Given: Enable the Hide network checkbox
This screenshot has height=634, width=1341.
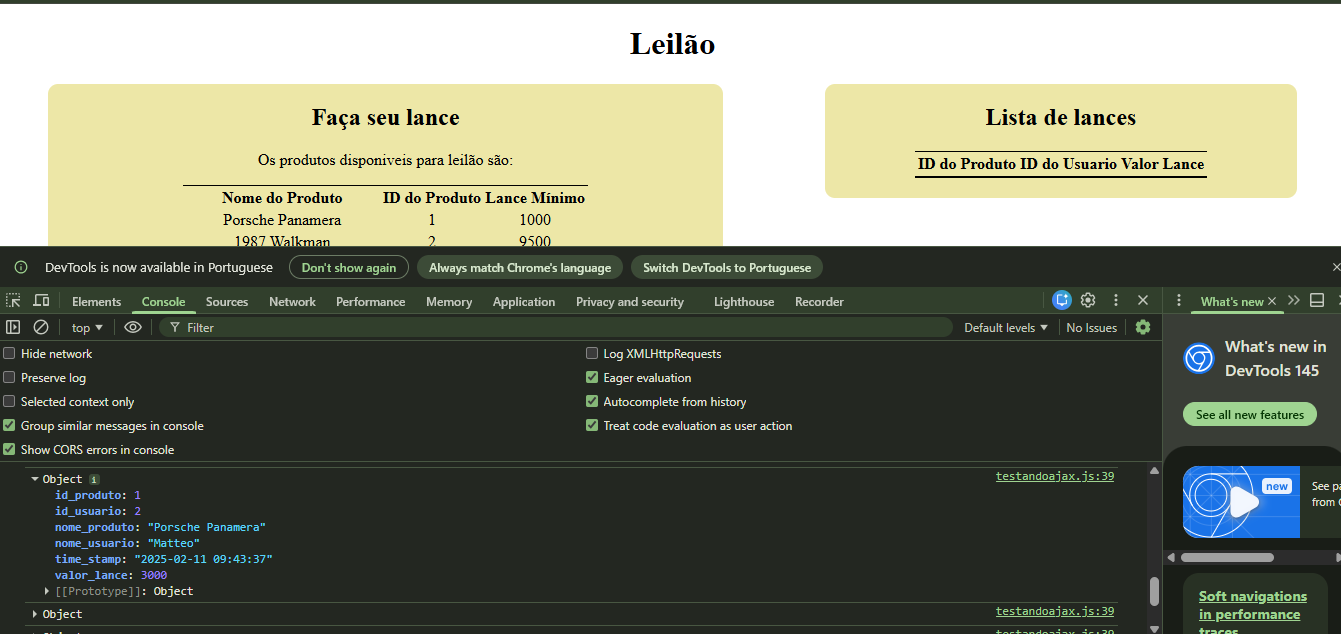Looking at the screenshot, I should tap(10, 354).
